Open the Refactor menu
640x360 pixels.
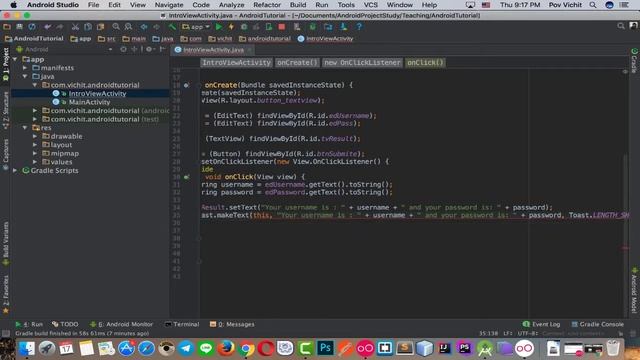point(267,5)
